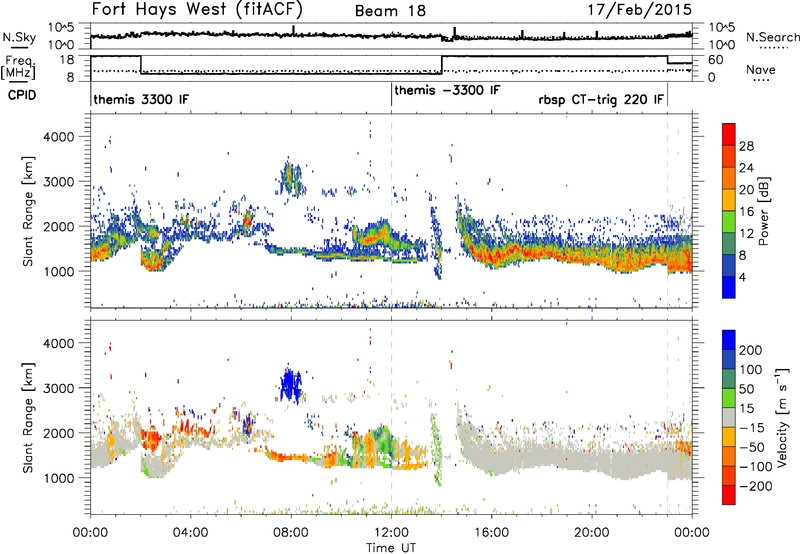Select the 'rbsp CT-trig 220 IF' label
This screenshot has width=800, height=554.
point(596,100)
